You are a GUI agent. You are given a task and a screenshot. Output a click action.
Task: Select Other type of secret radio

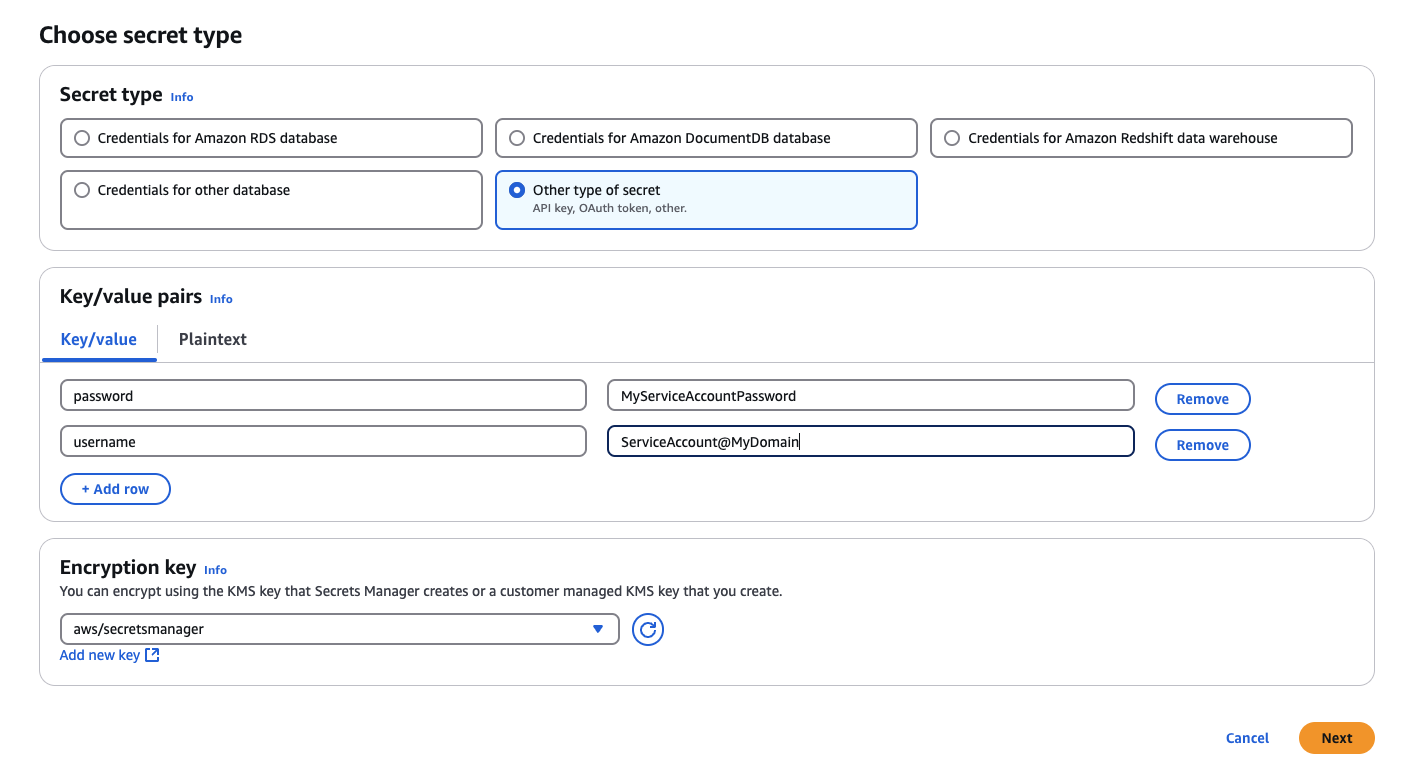517,190
